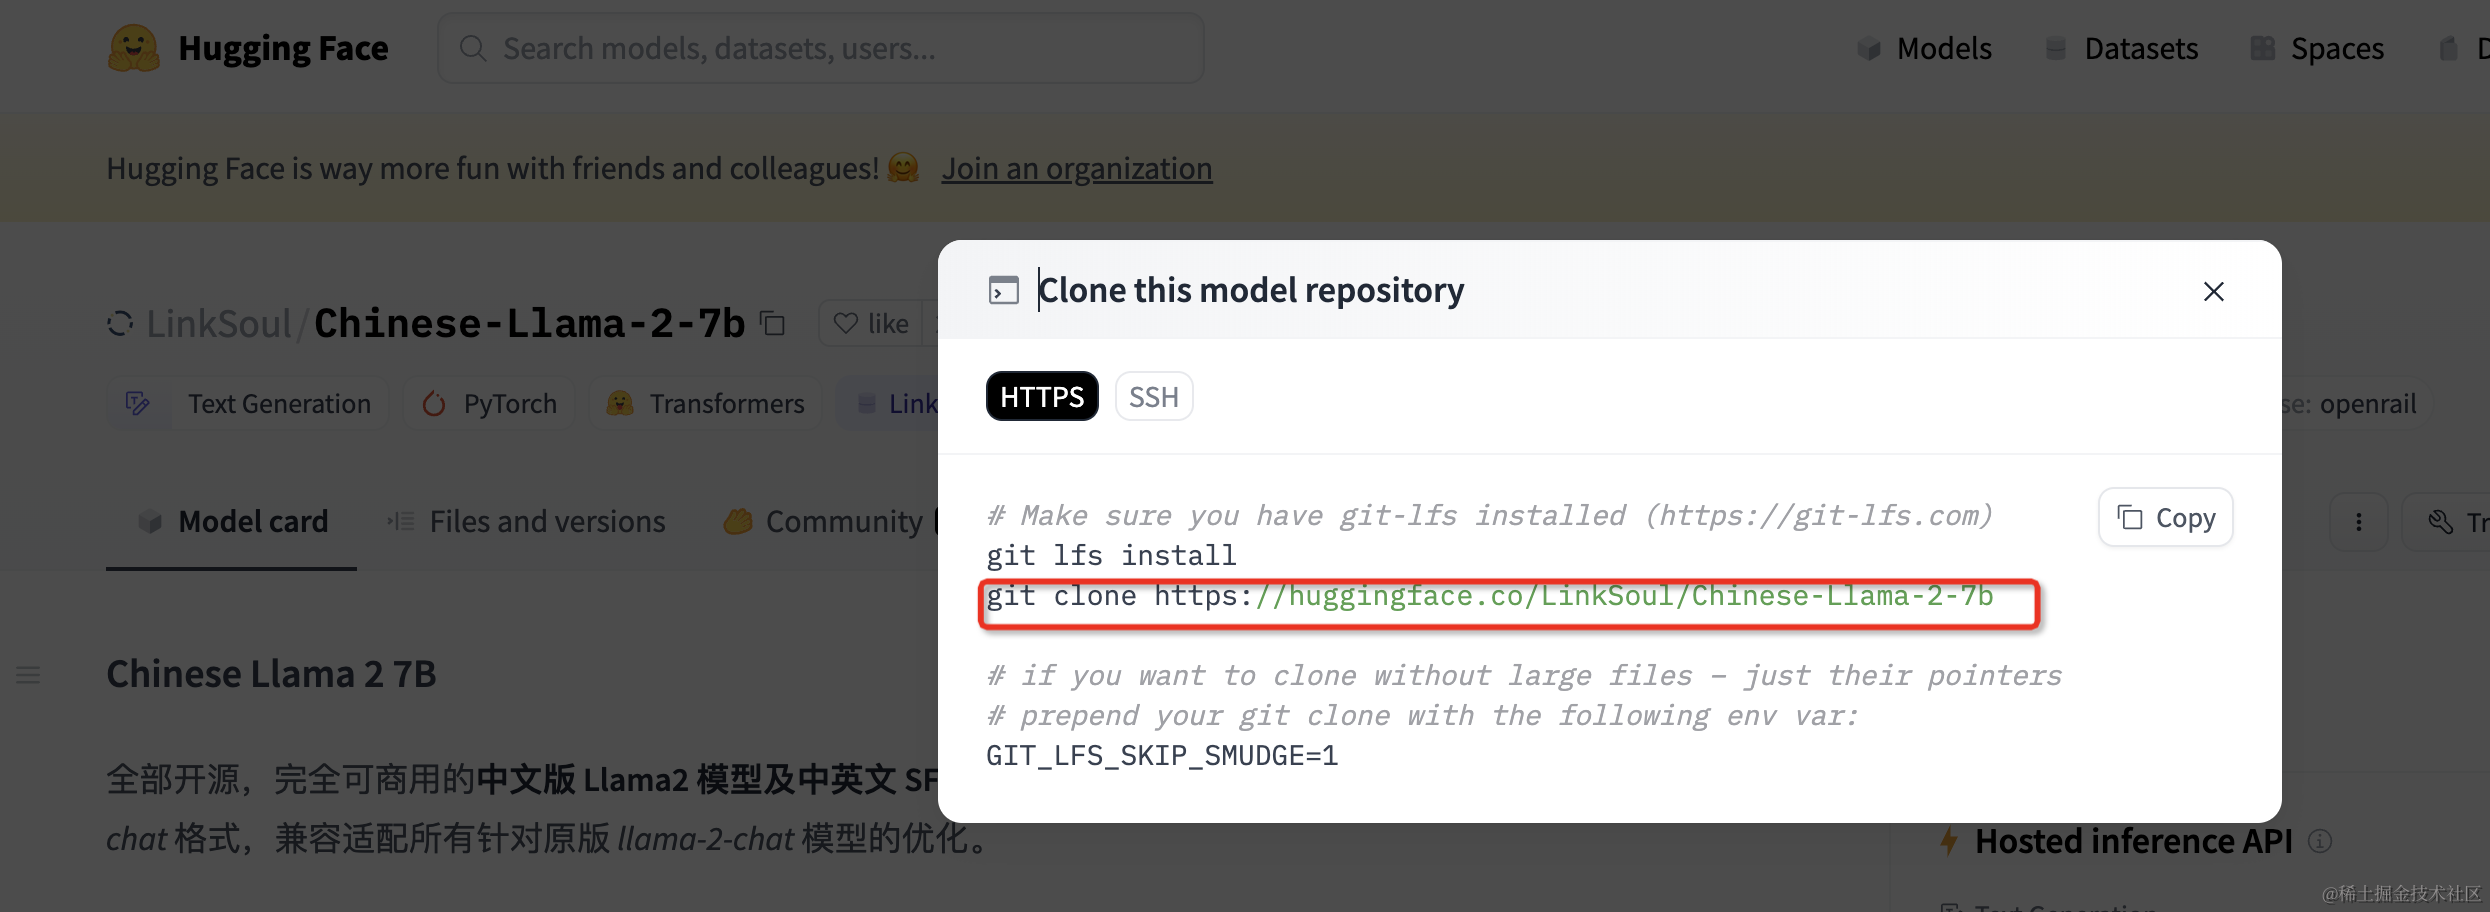The width and height of the screenshot is (2490, 912).
Task: Click the Text Generation tag icon
Action: point(137,403)
